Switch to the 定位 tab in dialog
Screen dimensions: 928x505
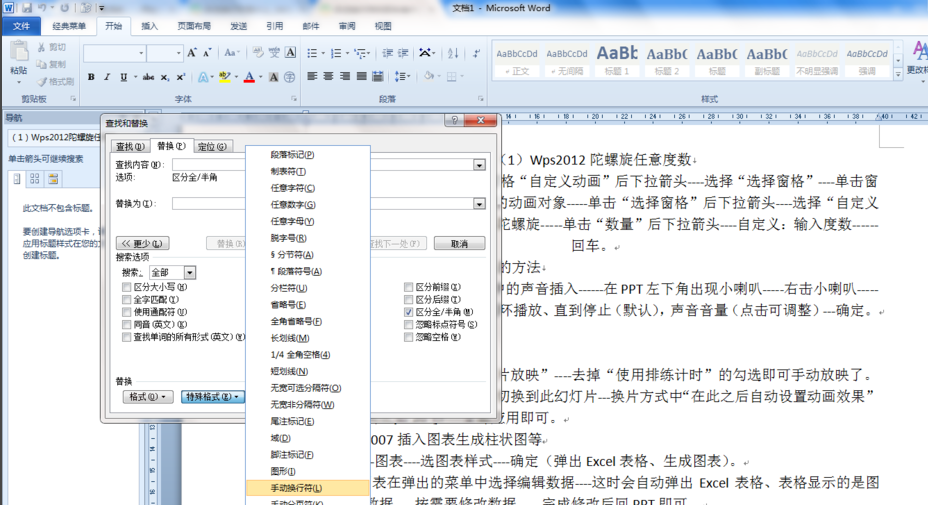tap(212, 146)
